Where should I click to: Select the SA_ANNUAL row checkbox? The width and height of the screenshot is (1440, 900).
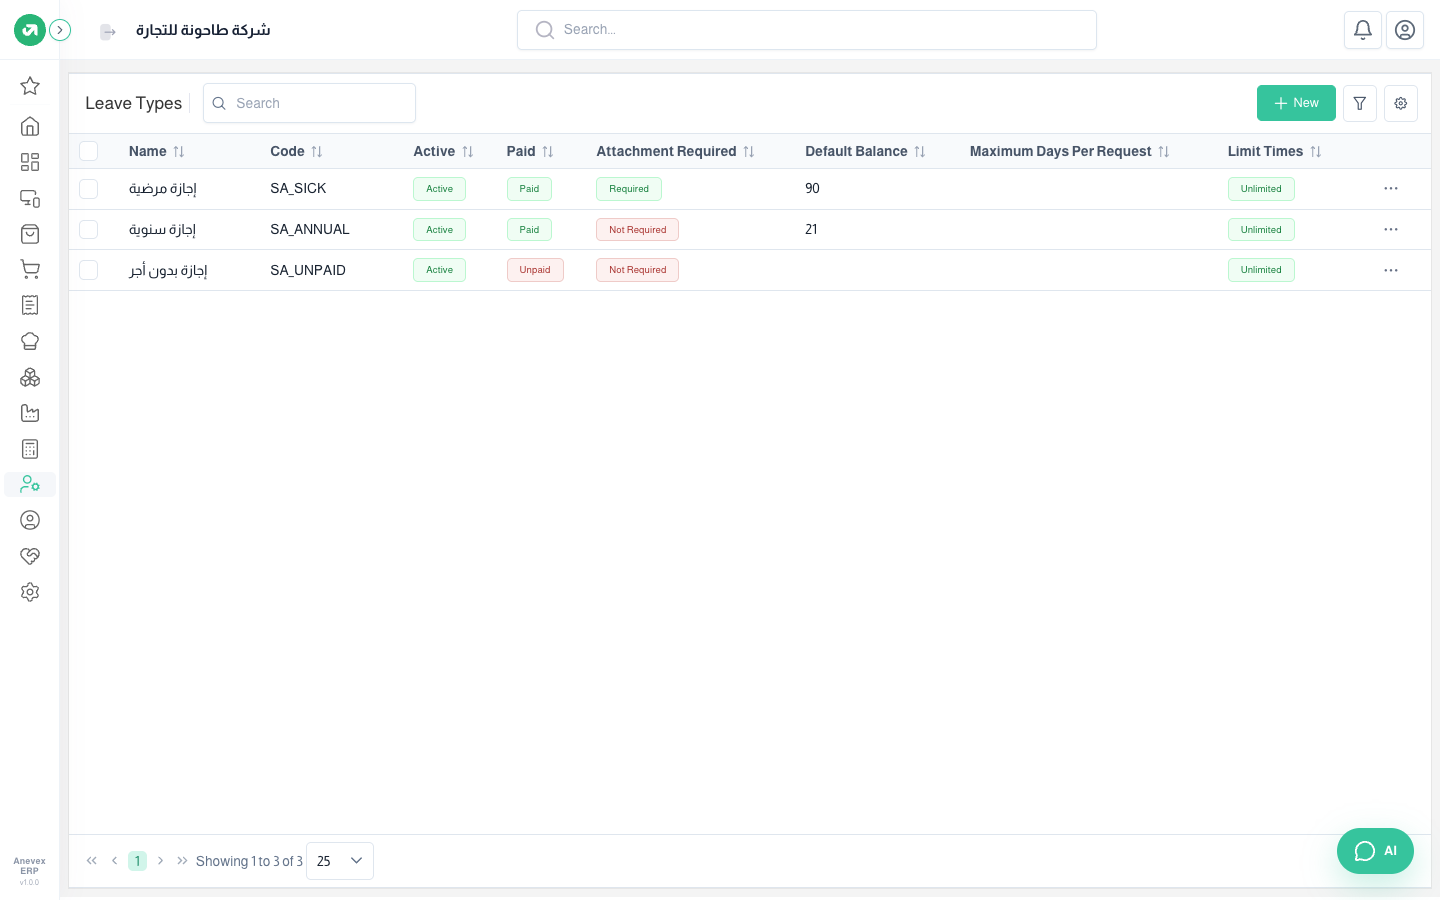coord(89,230)
